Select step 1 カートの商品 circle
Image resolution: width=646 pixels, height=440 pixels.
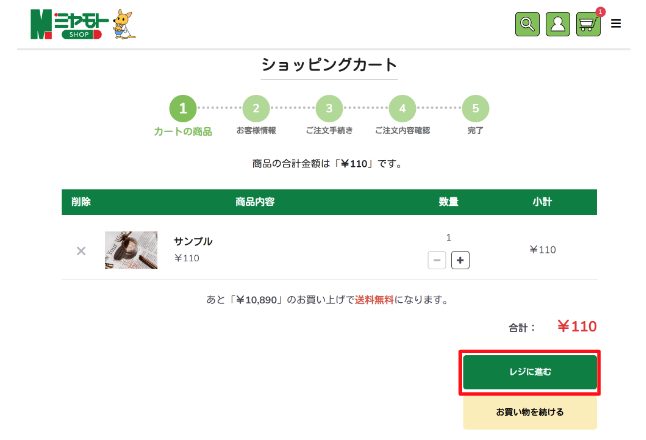(183, 108)
